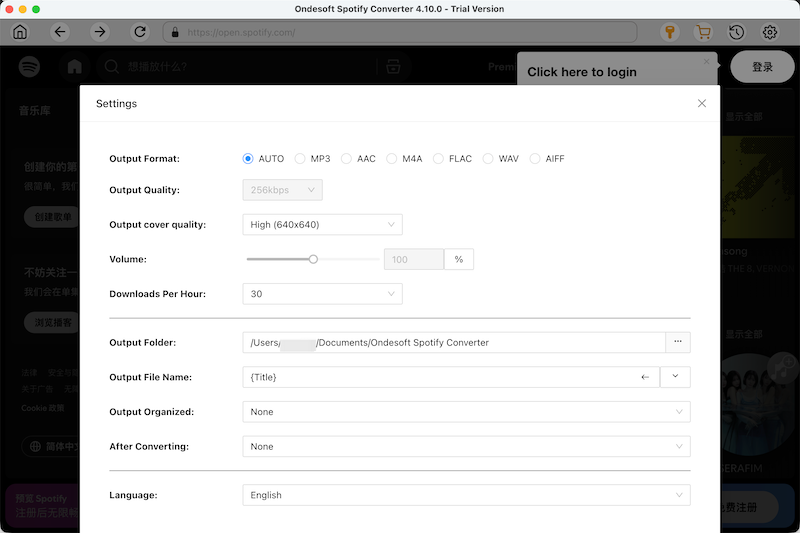Click the 显示全部 link near the top right

coord(744,117)
